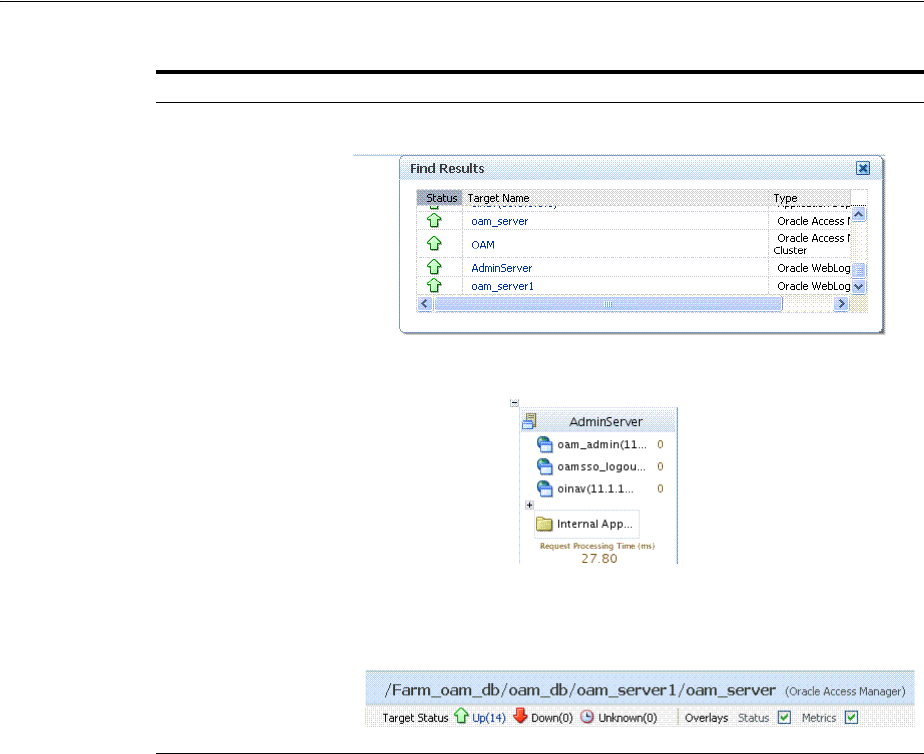Click the Oracle Access type cell for oam_server
This screenshot has height=754, width=924.
coord(812,221)
